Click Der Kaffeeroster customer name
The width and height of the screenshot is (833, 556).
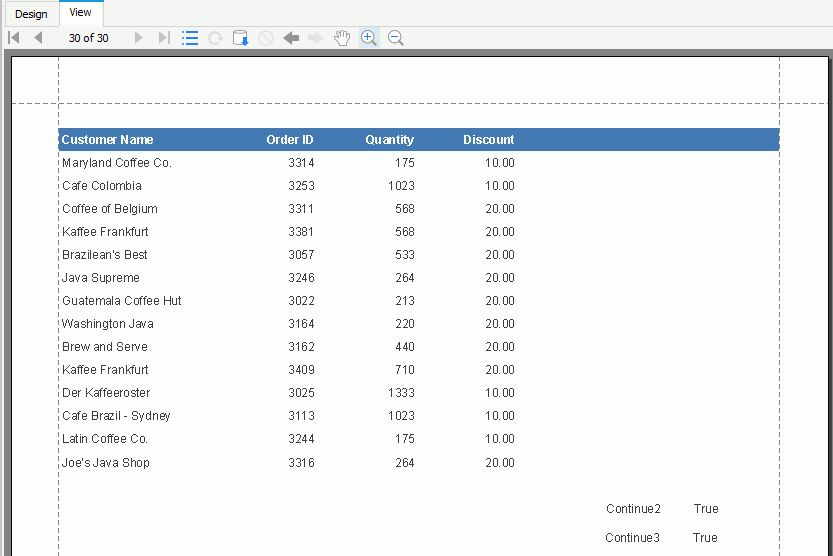(x=106, y=393)
